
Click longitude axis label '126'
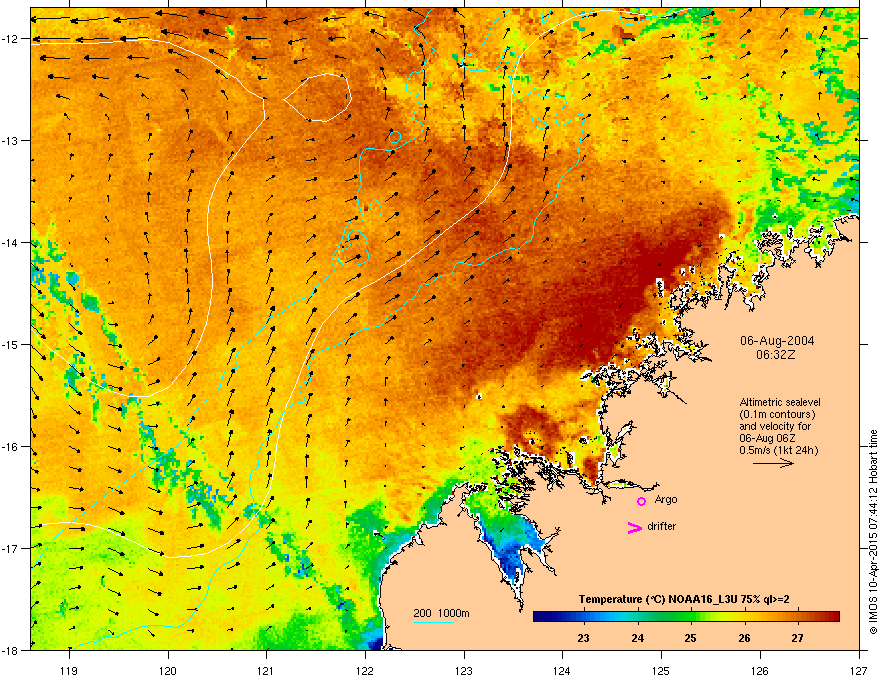[x=760, y=670]
